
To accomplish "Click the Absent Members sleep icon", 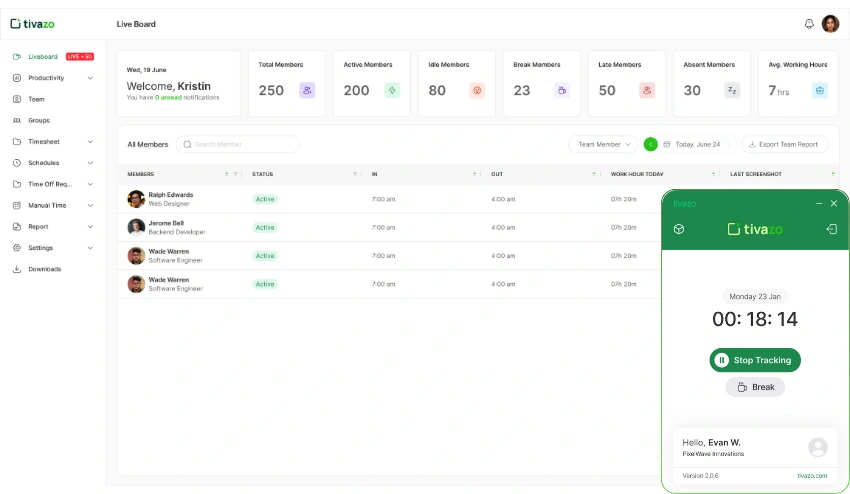I will pos(732,90).
